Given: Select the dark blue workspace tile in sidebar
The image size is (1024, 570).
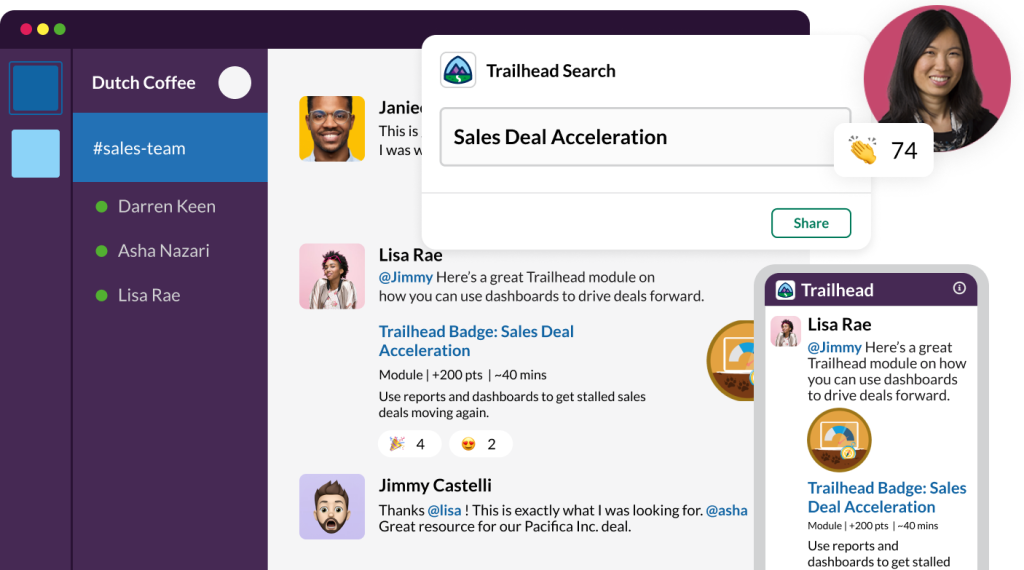Looking at the screenshot, I should click(35, 87).
